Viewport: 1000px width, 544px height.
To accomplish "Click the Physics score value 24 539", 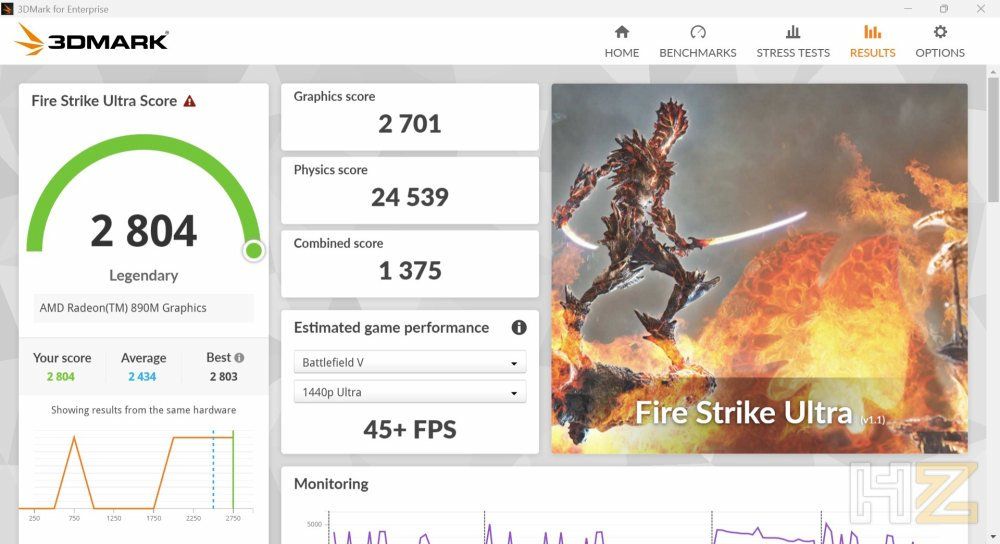I will coord(409,197).
